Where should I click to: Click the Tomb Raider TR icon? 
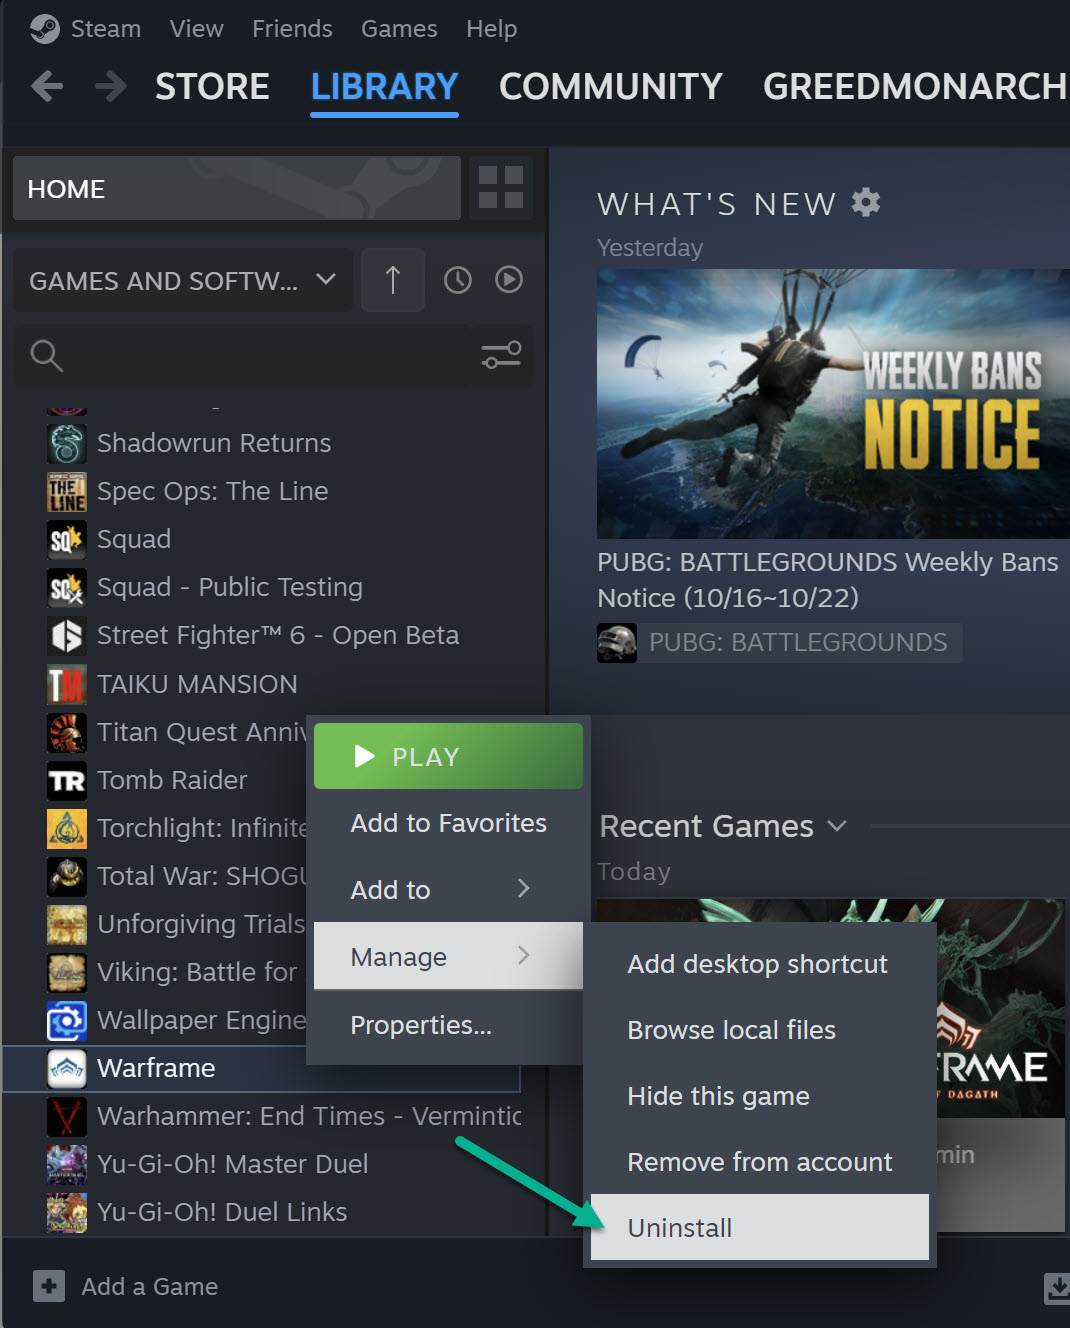(67, 780)
